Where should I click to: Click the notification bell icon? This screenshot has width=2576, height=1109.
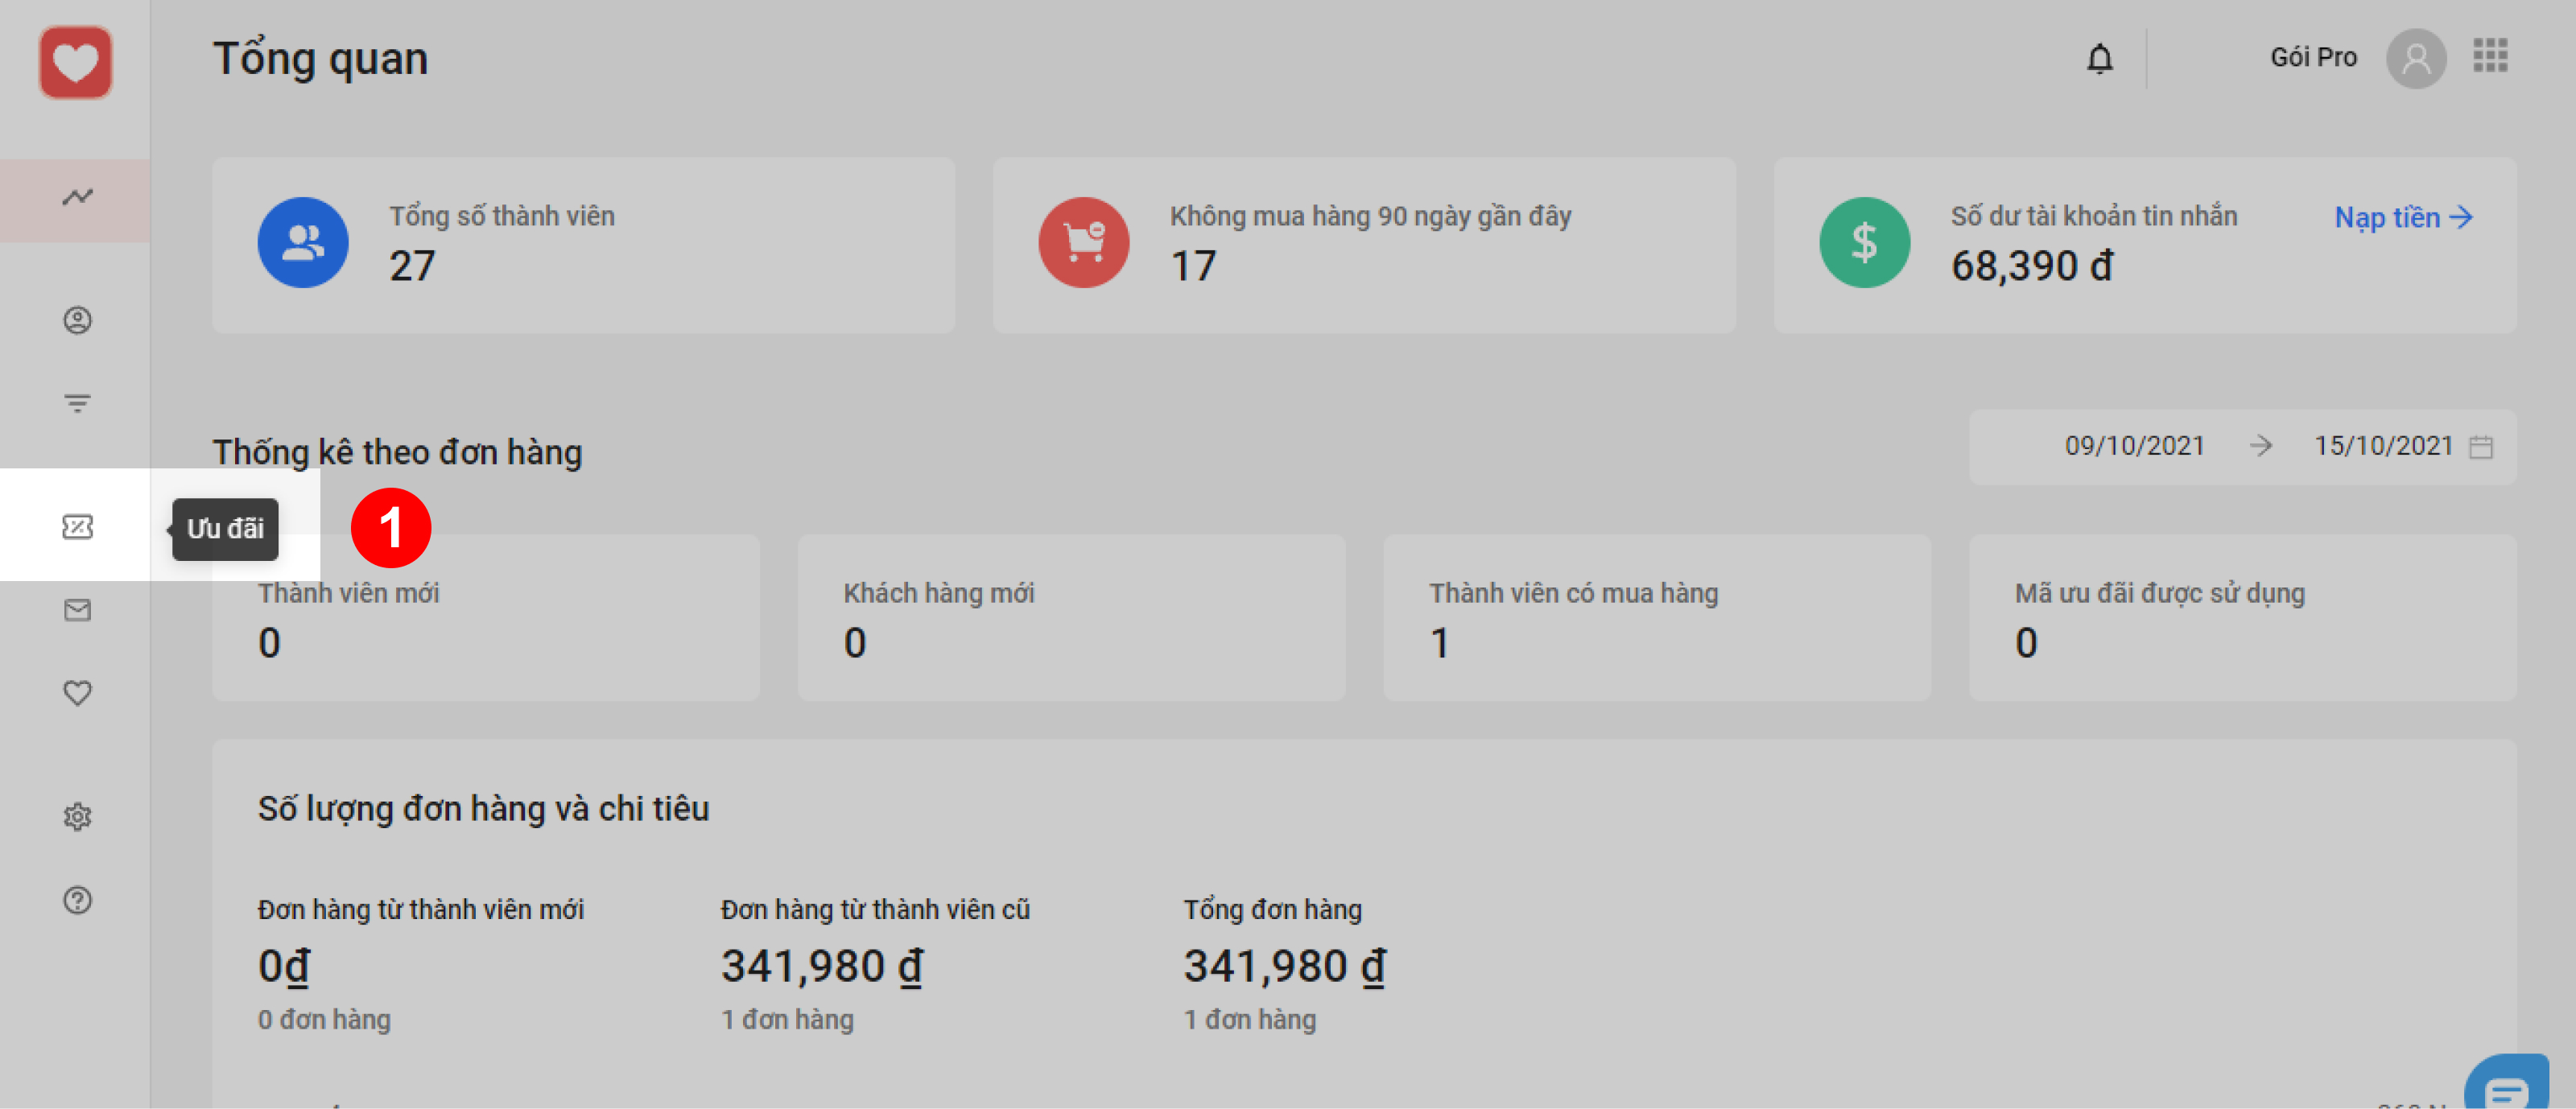(x=2099, y=59)
